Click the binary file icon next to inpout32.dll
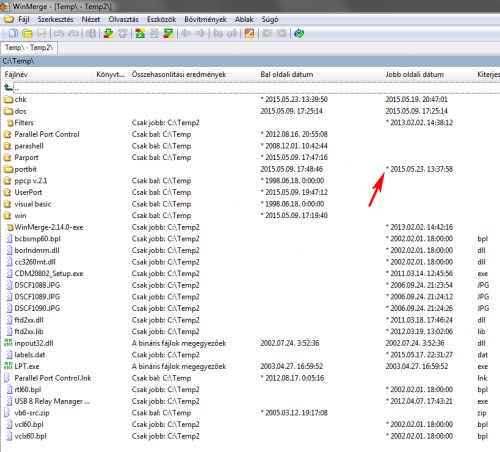The image size is (500, 452). click(8, 343)
